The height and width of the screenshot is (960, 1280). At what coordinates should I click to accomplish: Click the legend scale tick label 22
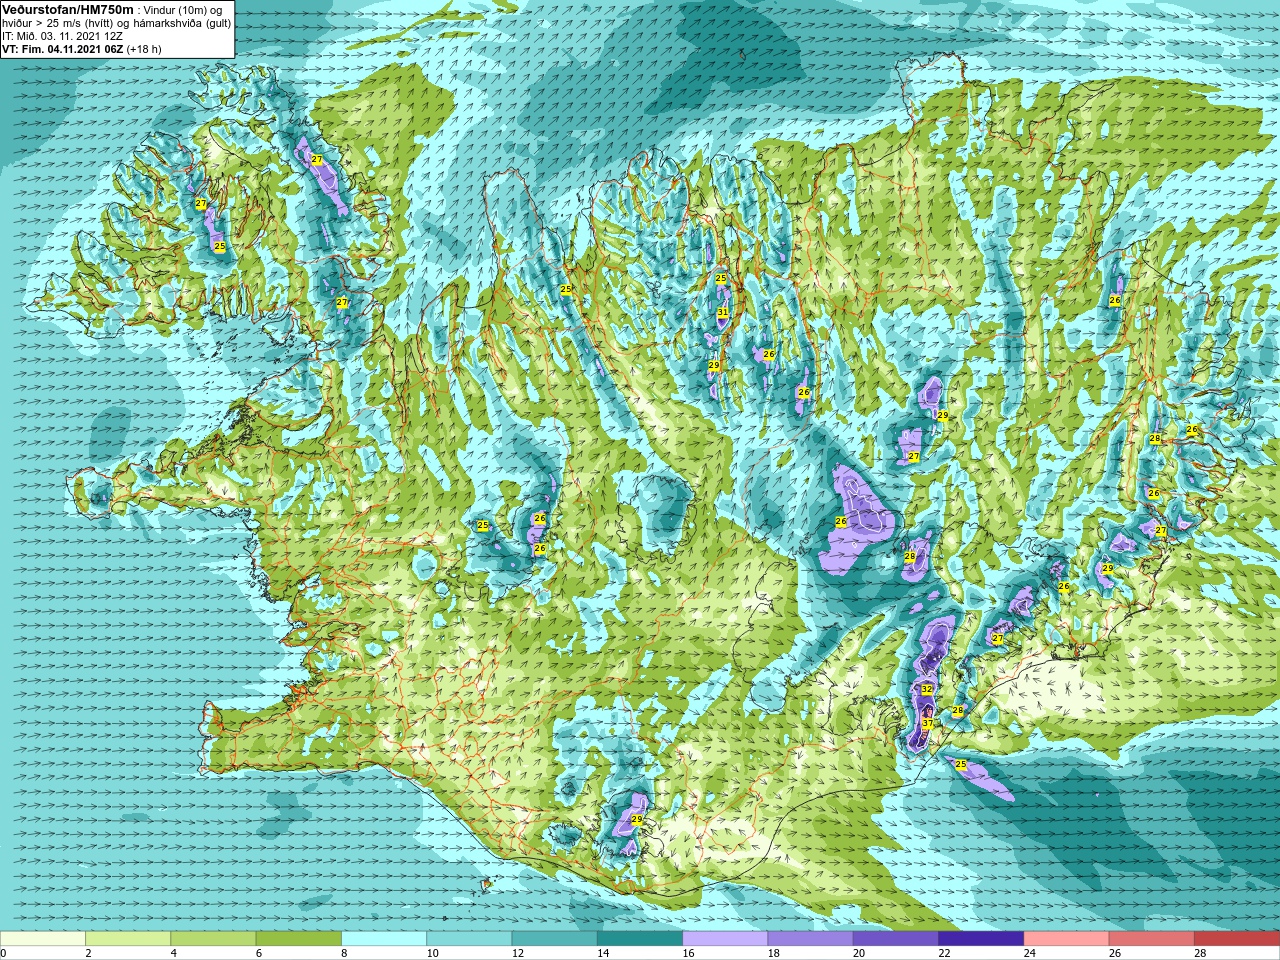[x=945, y=953]
